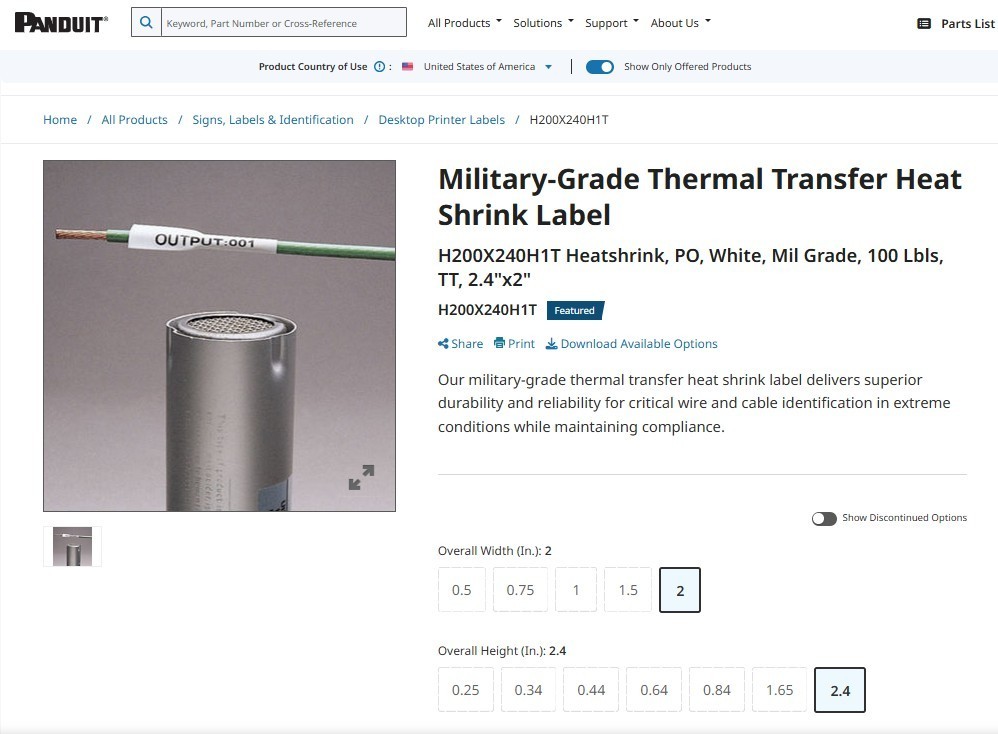Select overall width 1.5
998x734 pixels.
(628, 590)
